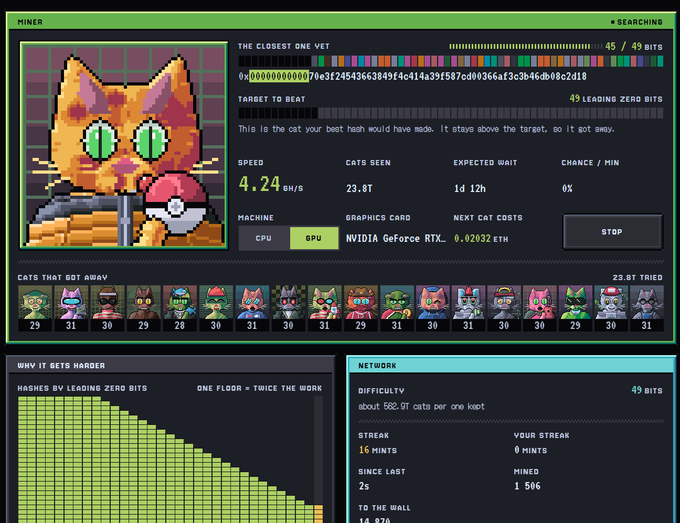Click the highlighted leading zeros in the hash
Image resolution: width=680 pixels, height=523 pixels.
(279, 77)
